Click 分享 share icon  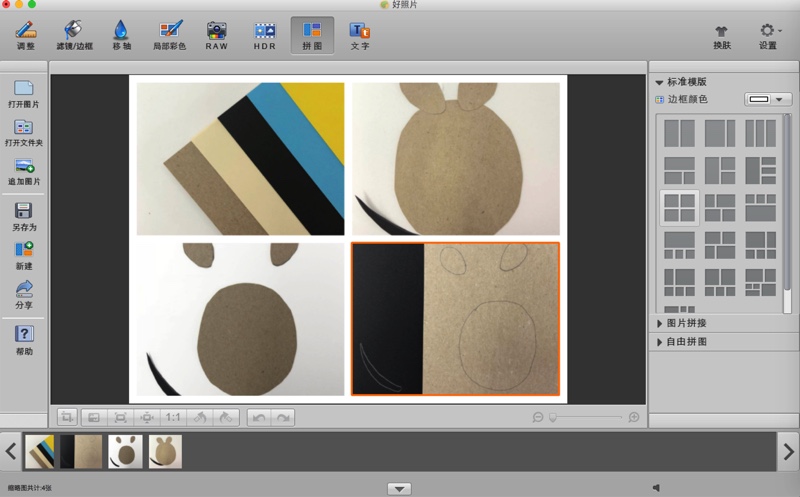pyautogui.click(x=23, y=295)
